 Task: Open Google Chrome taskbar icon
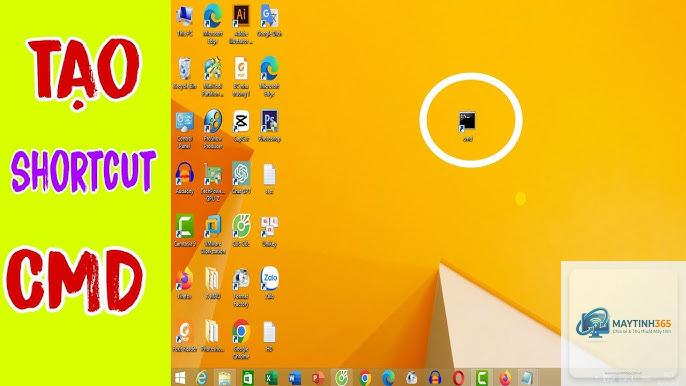tap(365, 378)
